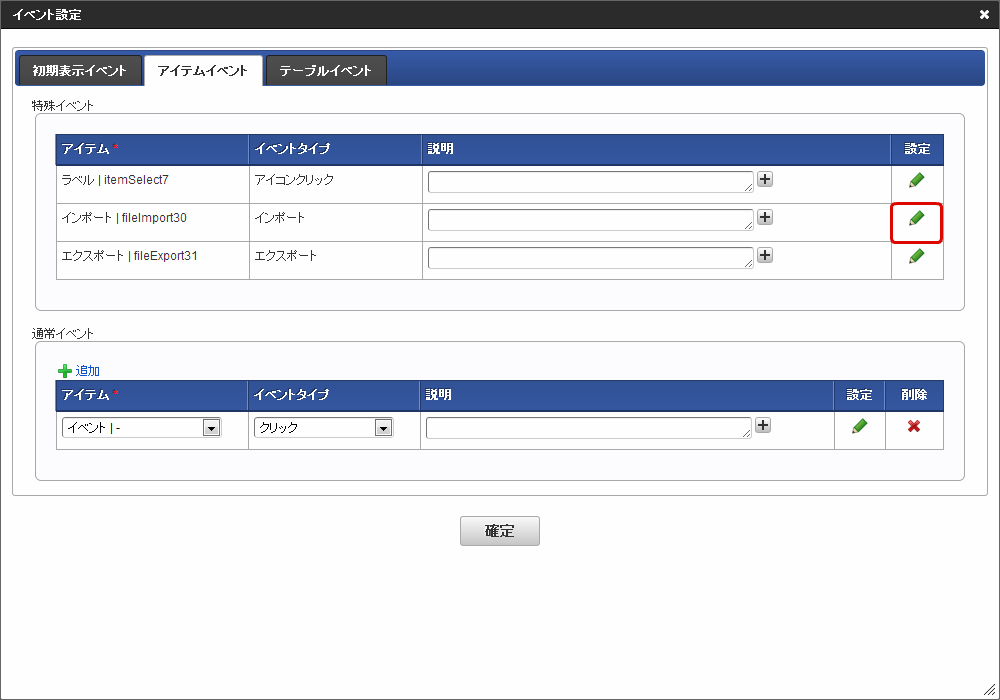
Task: Click the pencil icon in 通常イベント row
Action: pos(859,427)
